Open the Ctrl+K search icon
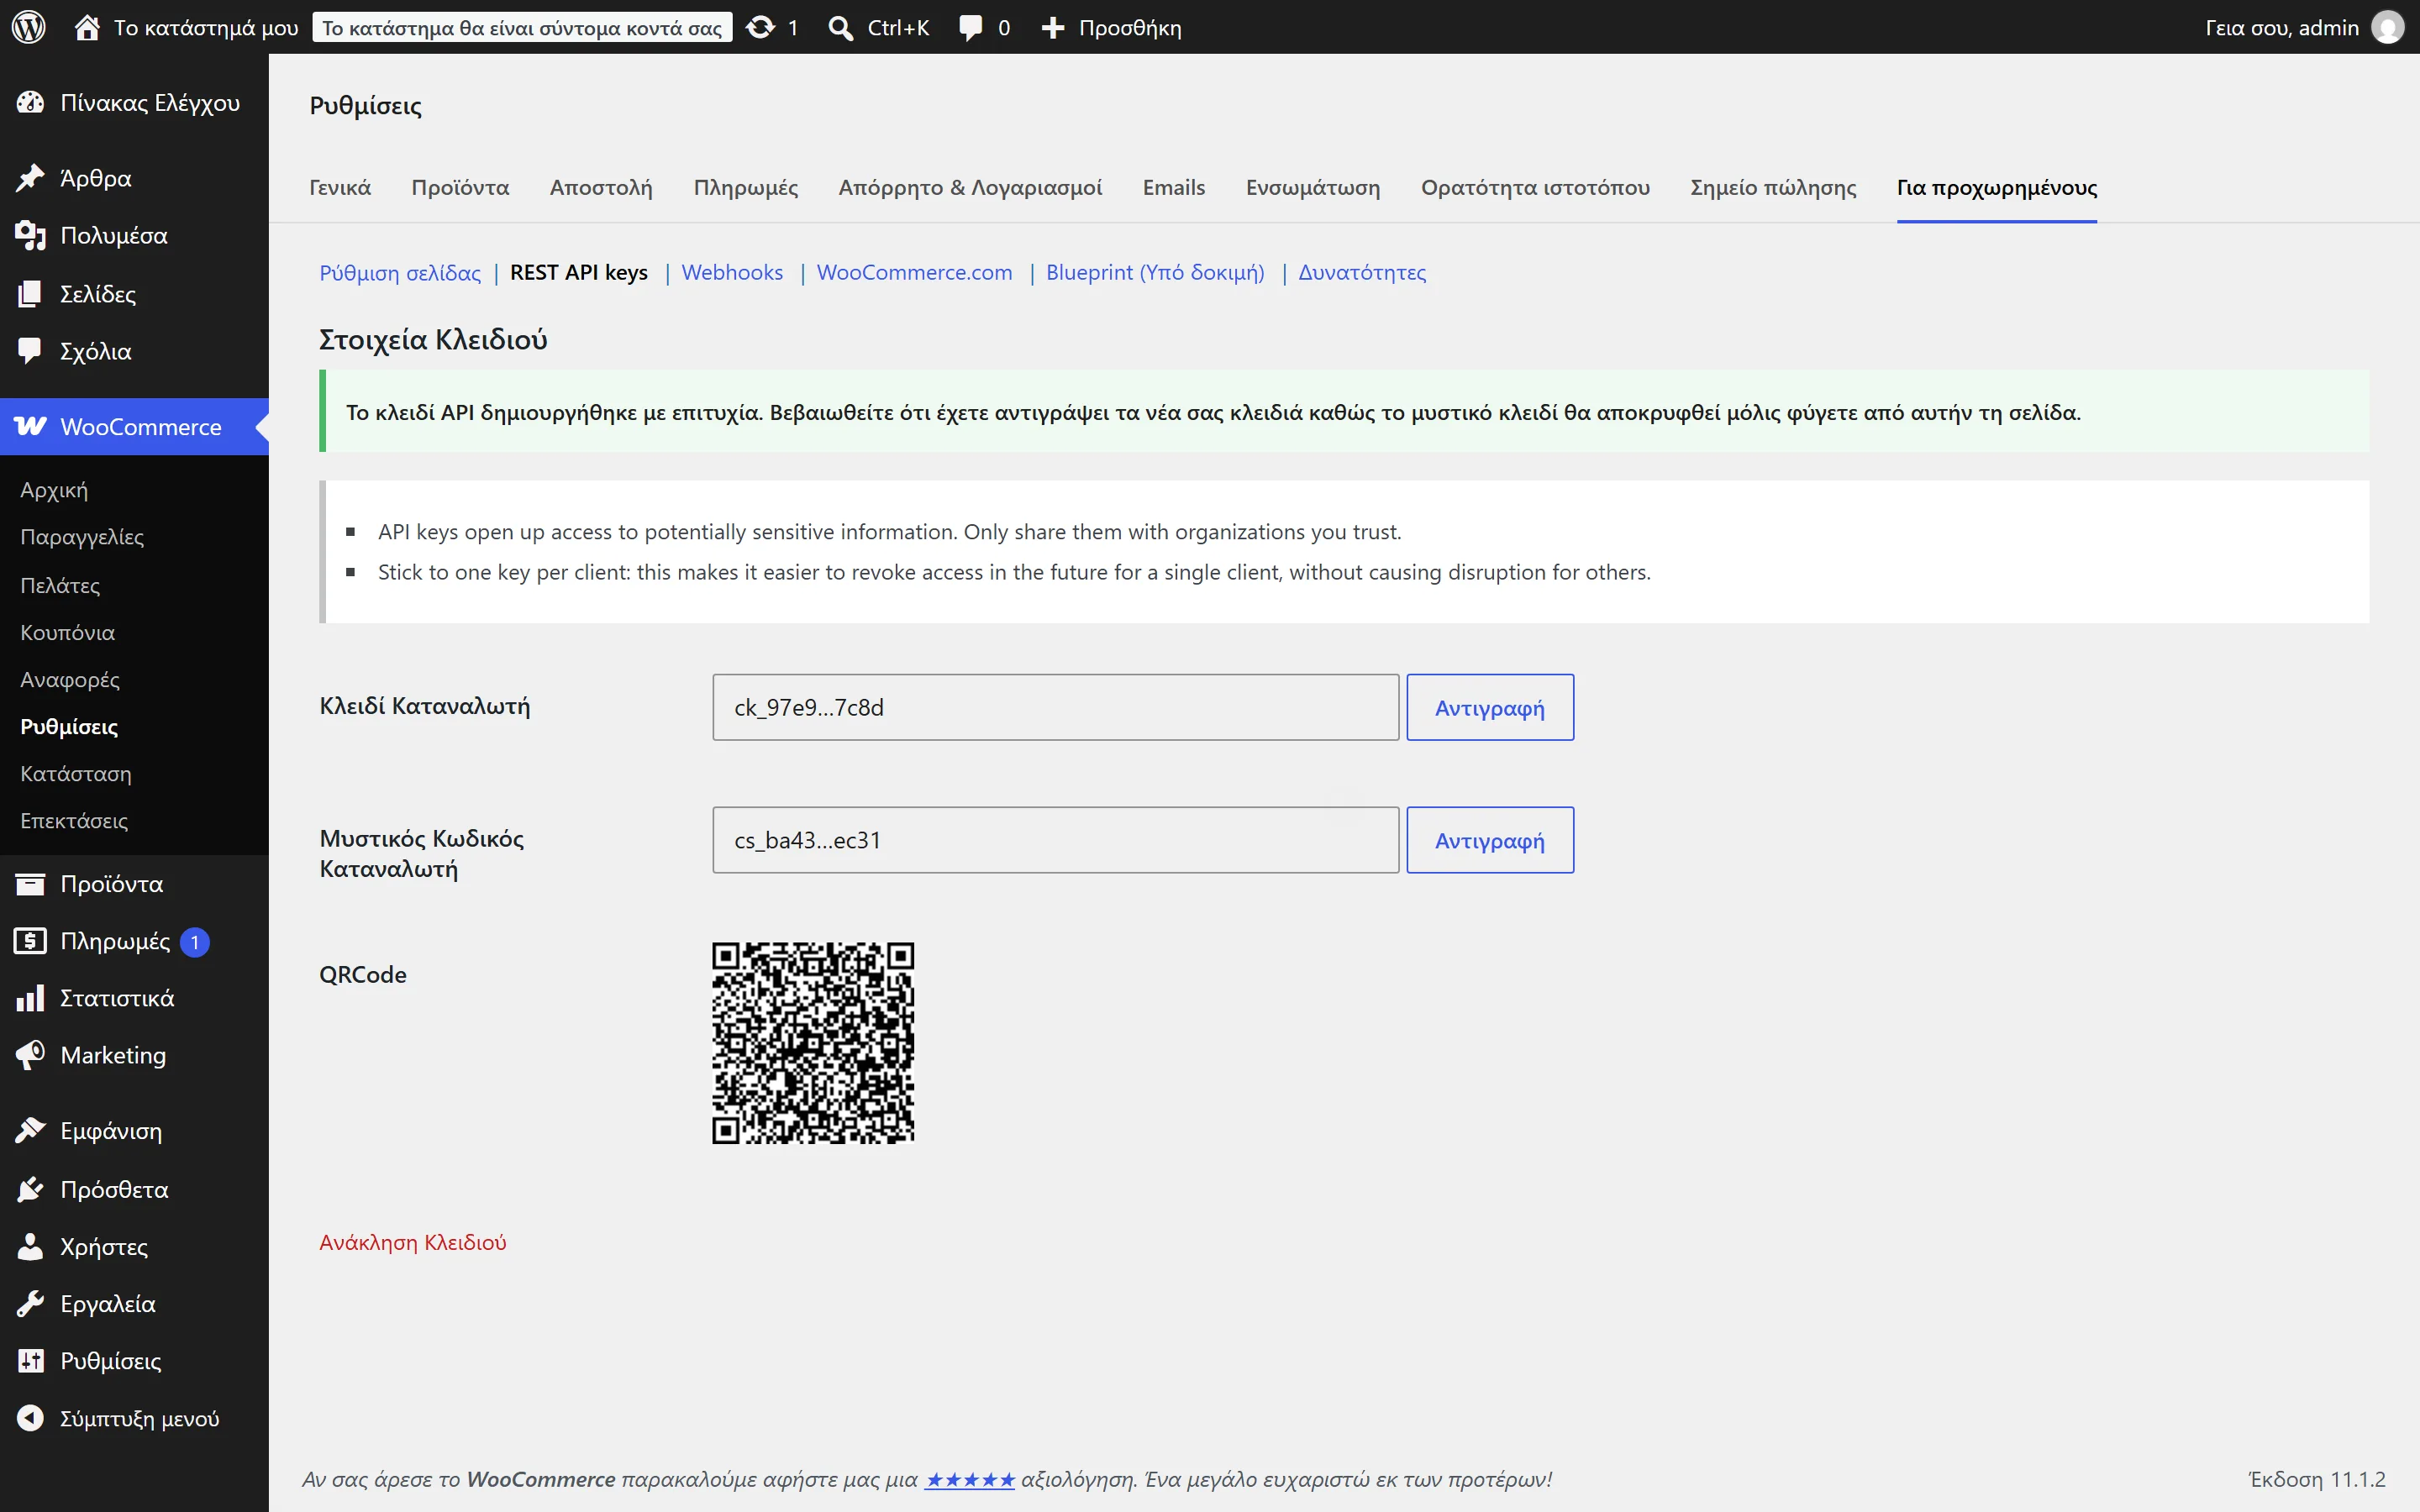The image size is (2420, 1512). pos(841,27)
